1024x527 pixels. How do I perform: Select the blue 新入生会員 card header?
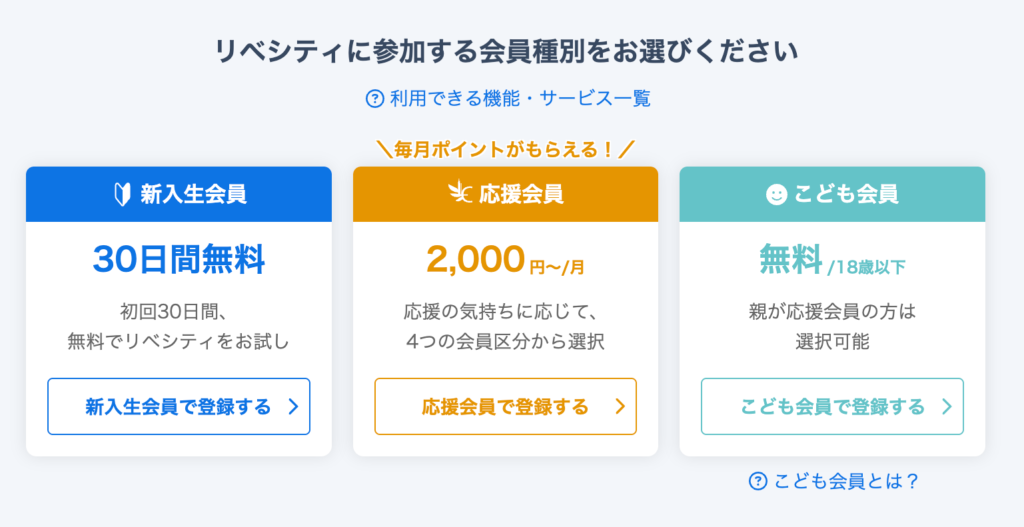(x=178, y=194)
